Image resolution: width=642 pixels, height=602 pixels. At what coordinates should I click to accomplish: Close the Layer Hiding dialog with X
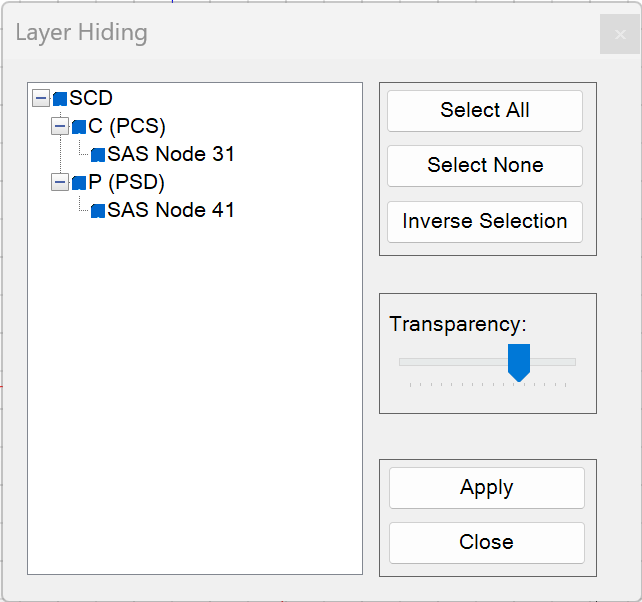point(620,34)
